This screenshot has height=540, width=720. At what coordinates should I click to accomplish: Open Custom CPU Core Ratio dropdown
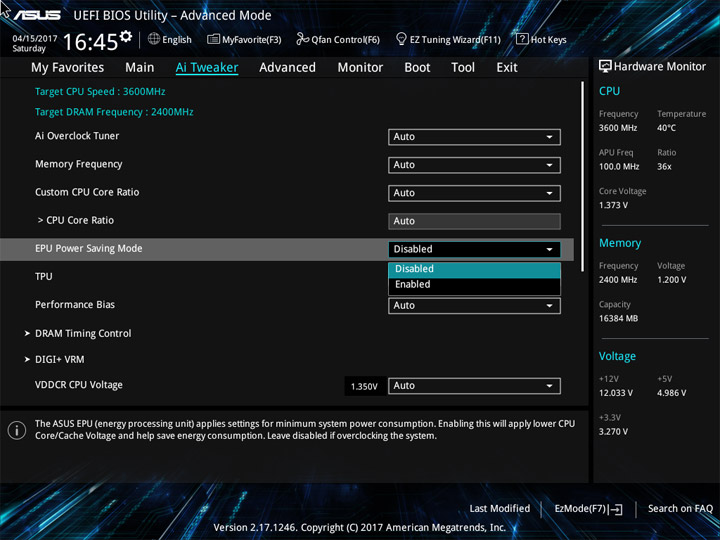click(x=474, y=193)
